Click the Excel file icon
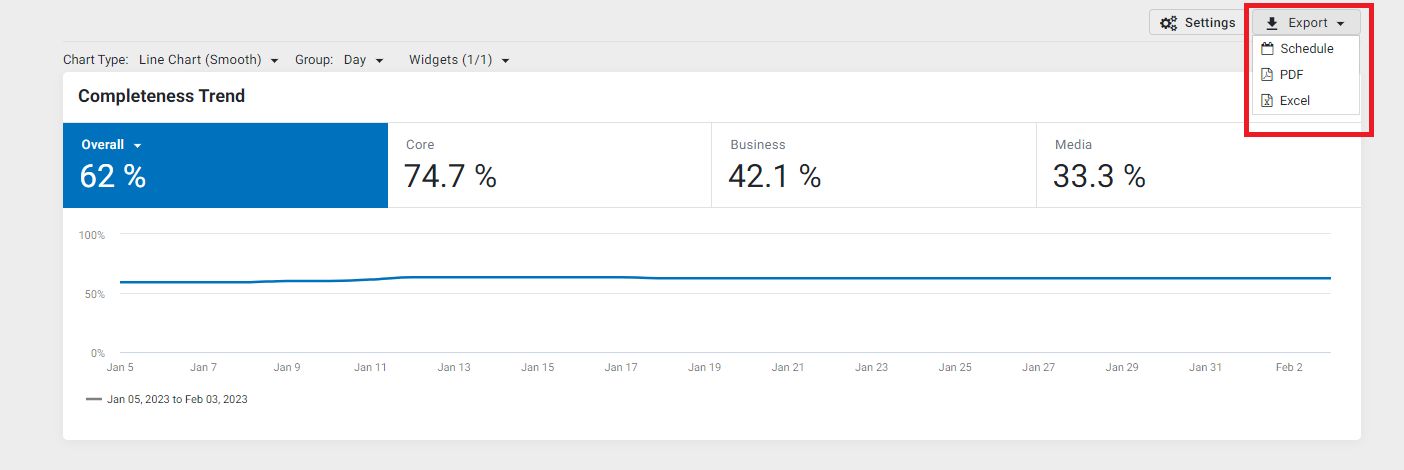 point(1267,100)
